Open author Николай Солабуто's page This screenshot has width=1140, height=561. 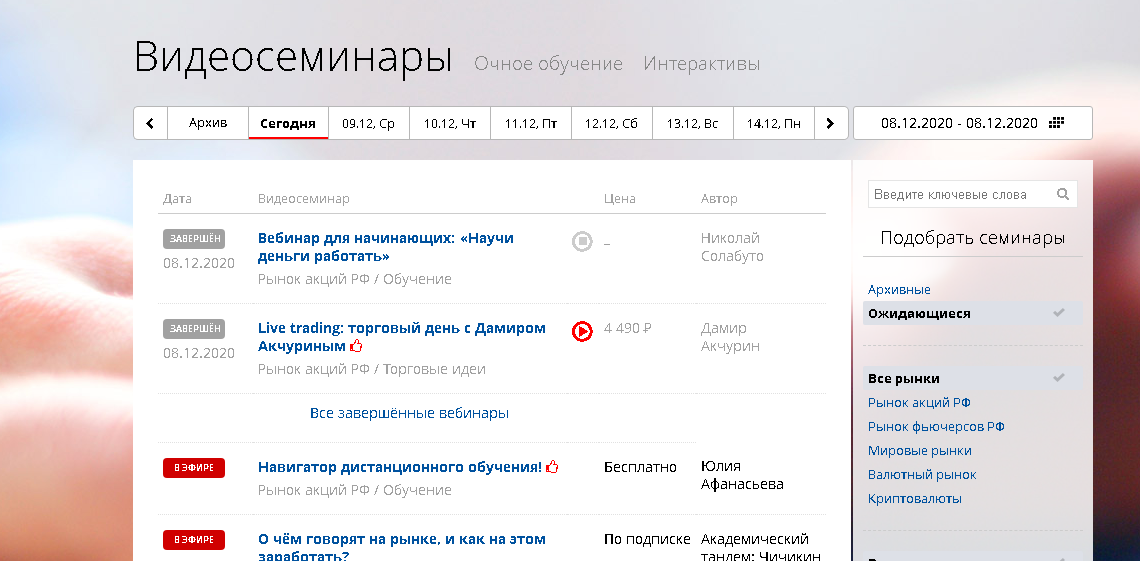point(731,247)
